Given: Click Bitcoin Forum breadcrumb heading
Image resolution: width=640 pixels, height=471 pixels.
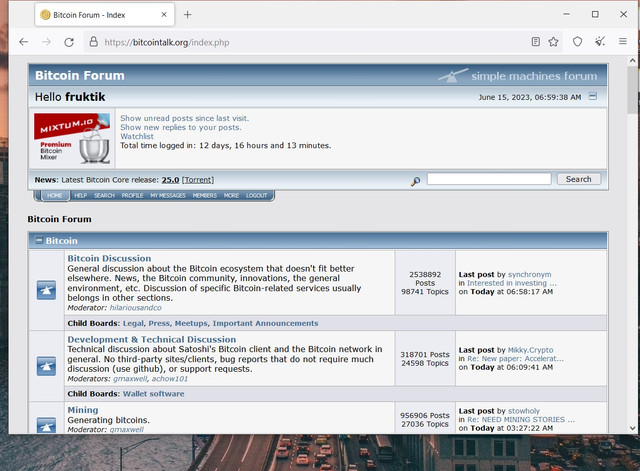Looking at the screenshot, I should pyautogui.click(x=60, y=219).
